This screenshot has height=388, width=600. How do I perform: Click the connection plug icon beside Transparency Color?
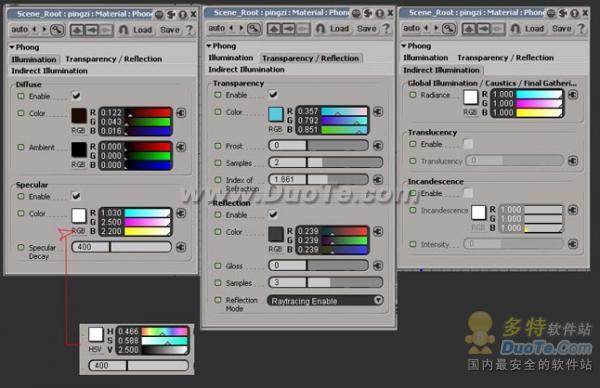pos(378,112)
